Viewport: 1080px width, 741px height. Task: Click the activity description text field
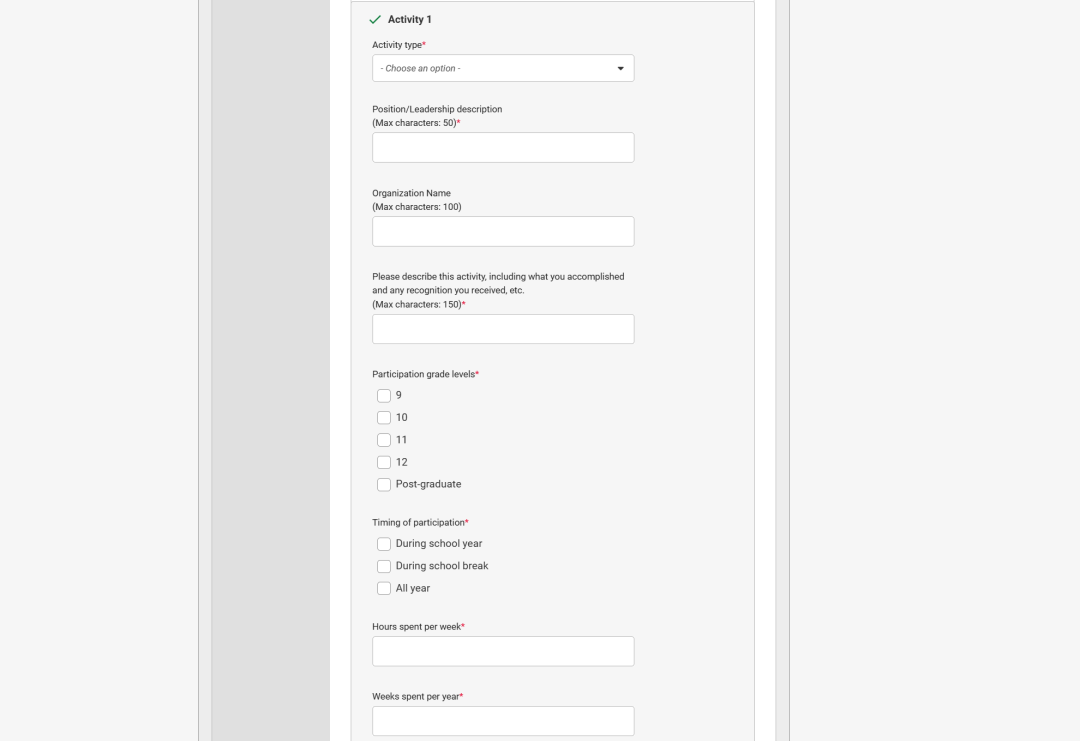click(503, 329)
